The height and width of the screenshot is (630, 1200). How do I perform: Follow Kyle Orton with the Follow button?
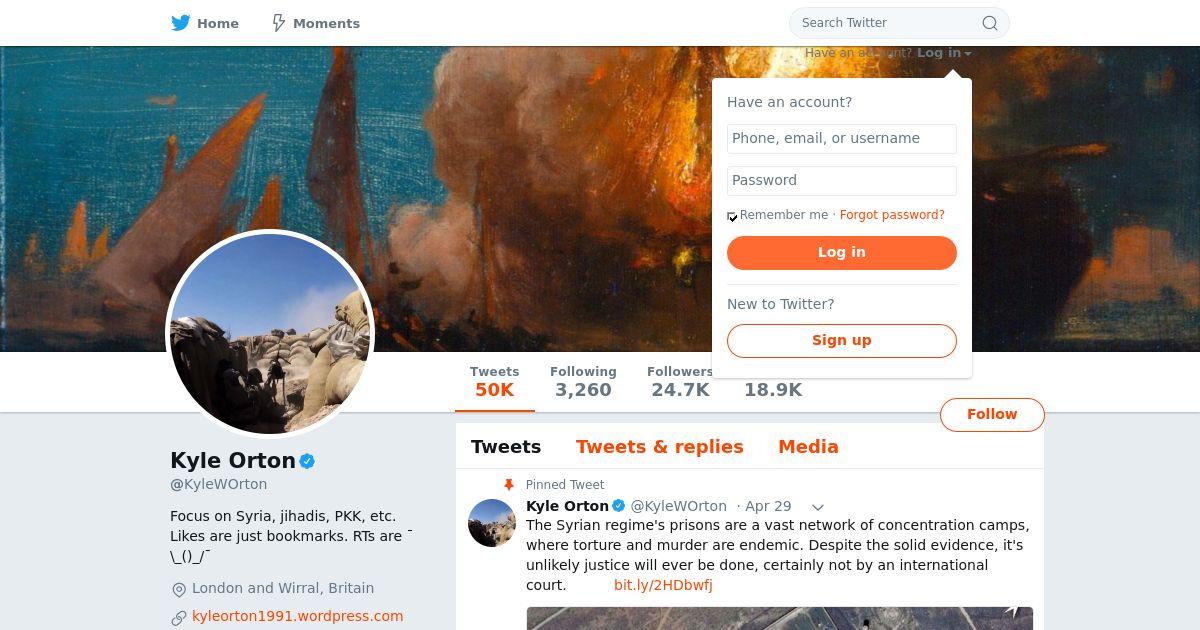coord(992,415)
